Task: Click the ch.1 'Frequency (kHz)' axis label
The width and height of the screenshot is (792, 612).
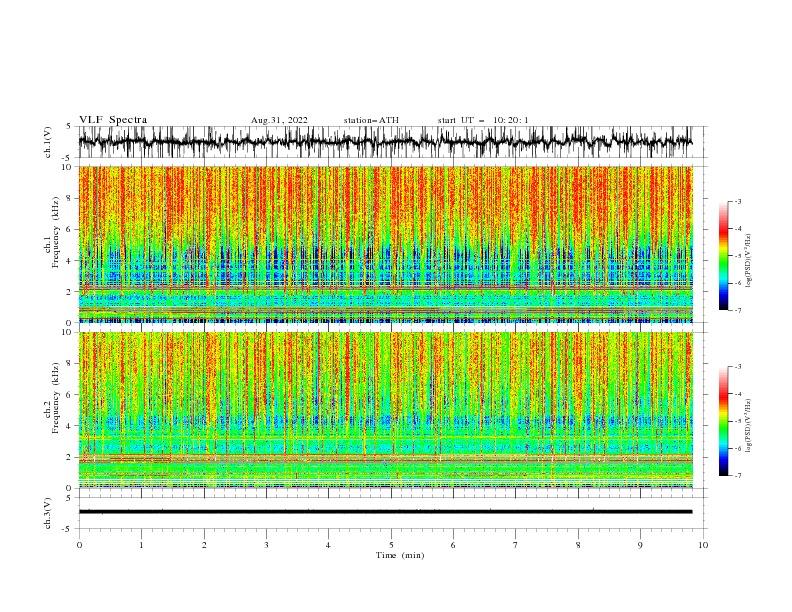Action: pyautogui.click(x=56, y=232)
